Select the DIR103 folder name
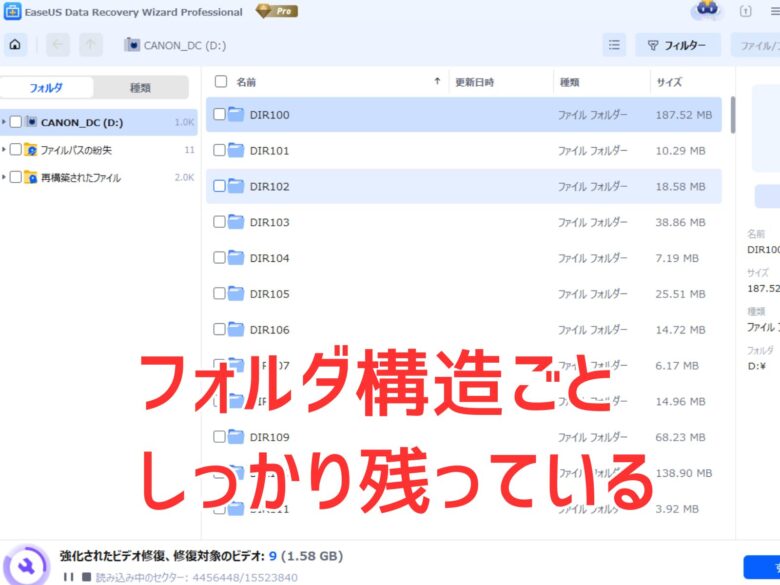Viewport: 780px width, 585px height. click(x=270, y=222)
